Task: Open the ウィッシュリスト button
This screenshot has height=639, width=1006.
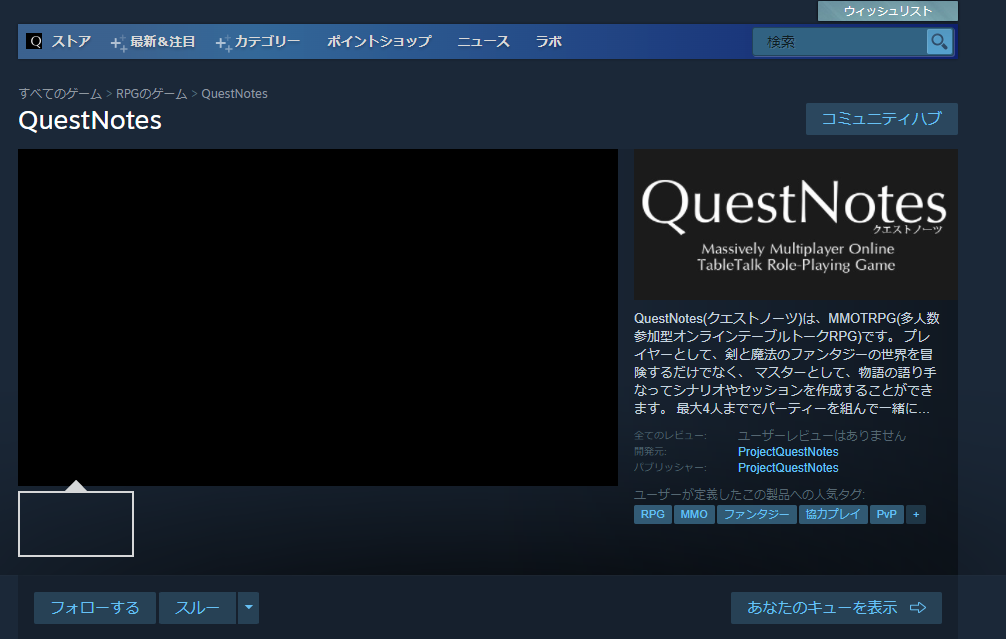Action: (887, 11)
